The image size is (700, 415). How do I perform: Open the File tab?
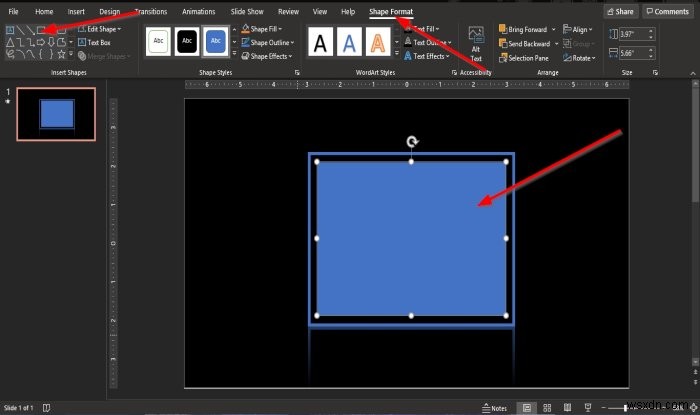click(x=13, y=12)
